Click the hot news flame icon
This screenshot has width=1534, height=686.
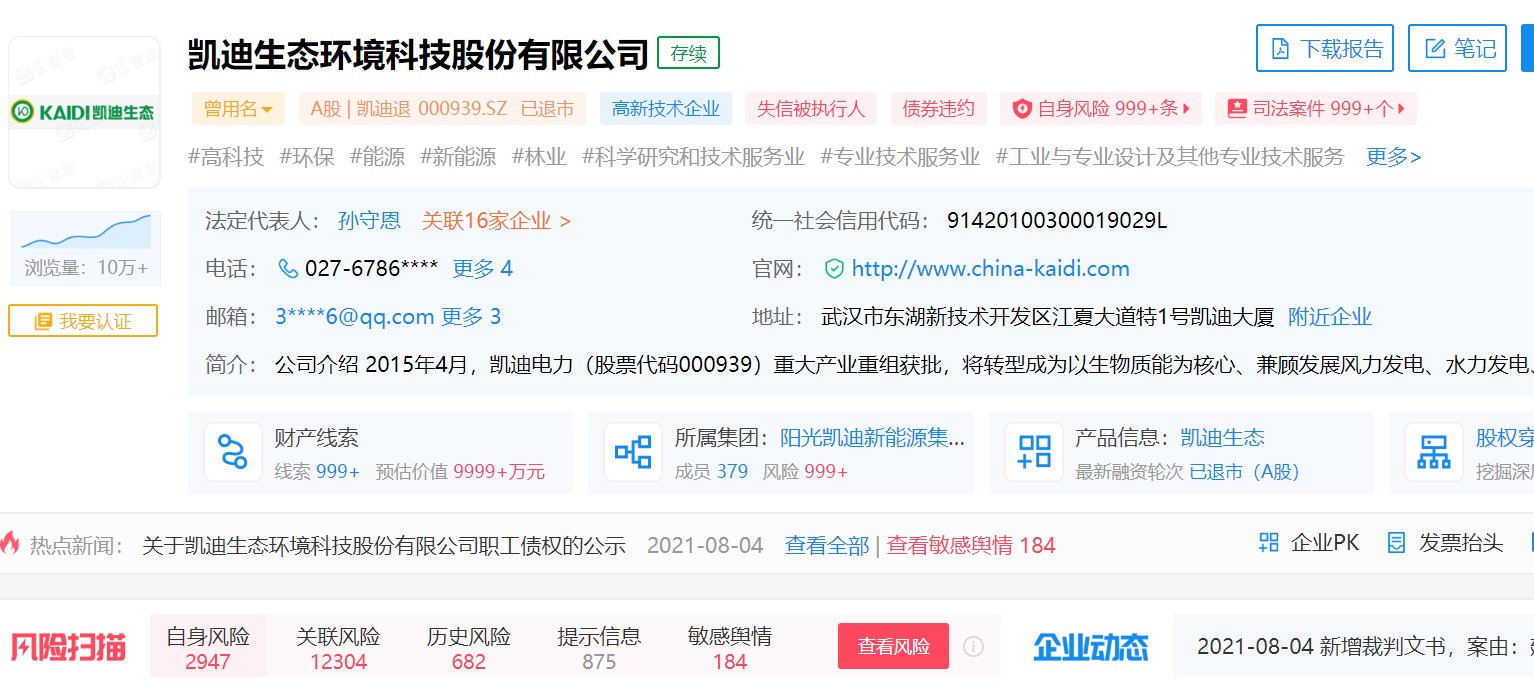click(10, 543)
